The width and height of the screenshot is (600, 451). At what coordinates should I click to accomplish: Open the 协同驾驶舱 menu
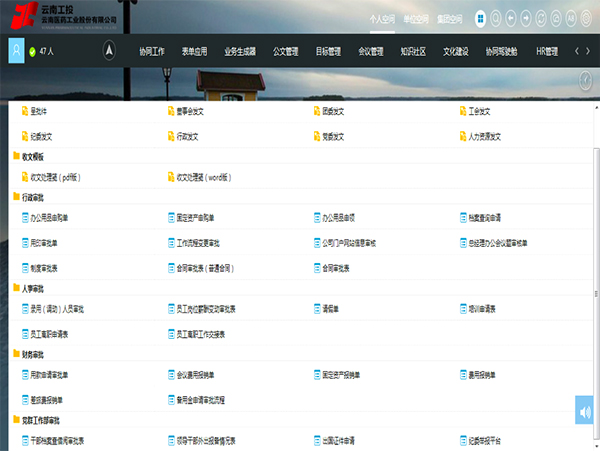[501, 52]
